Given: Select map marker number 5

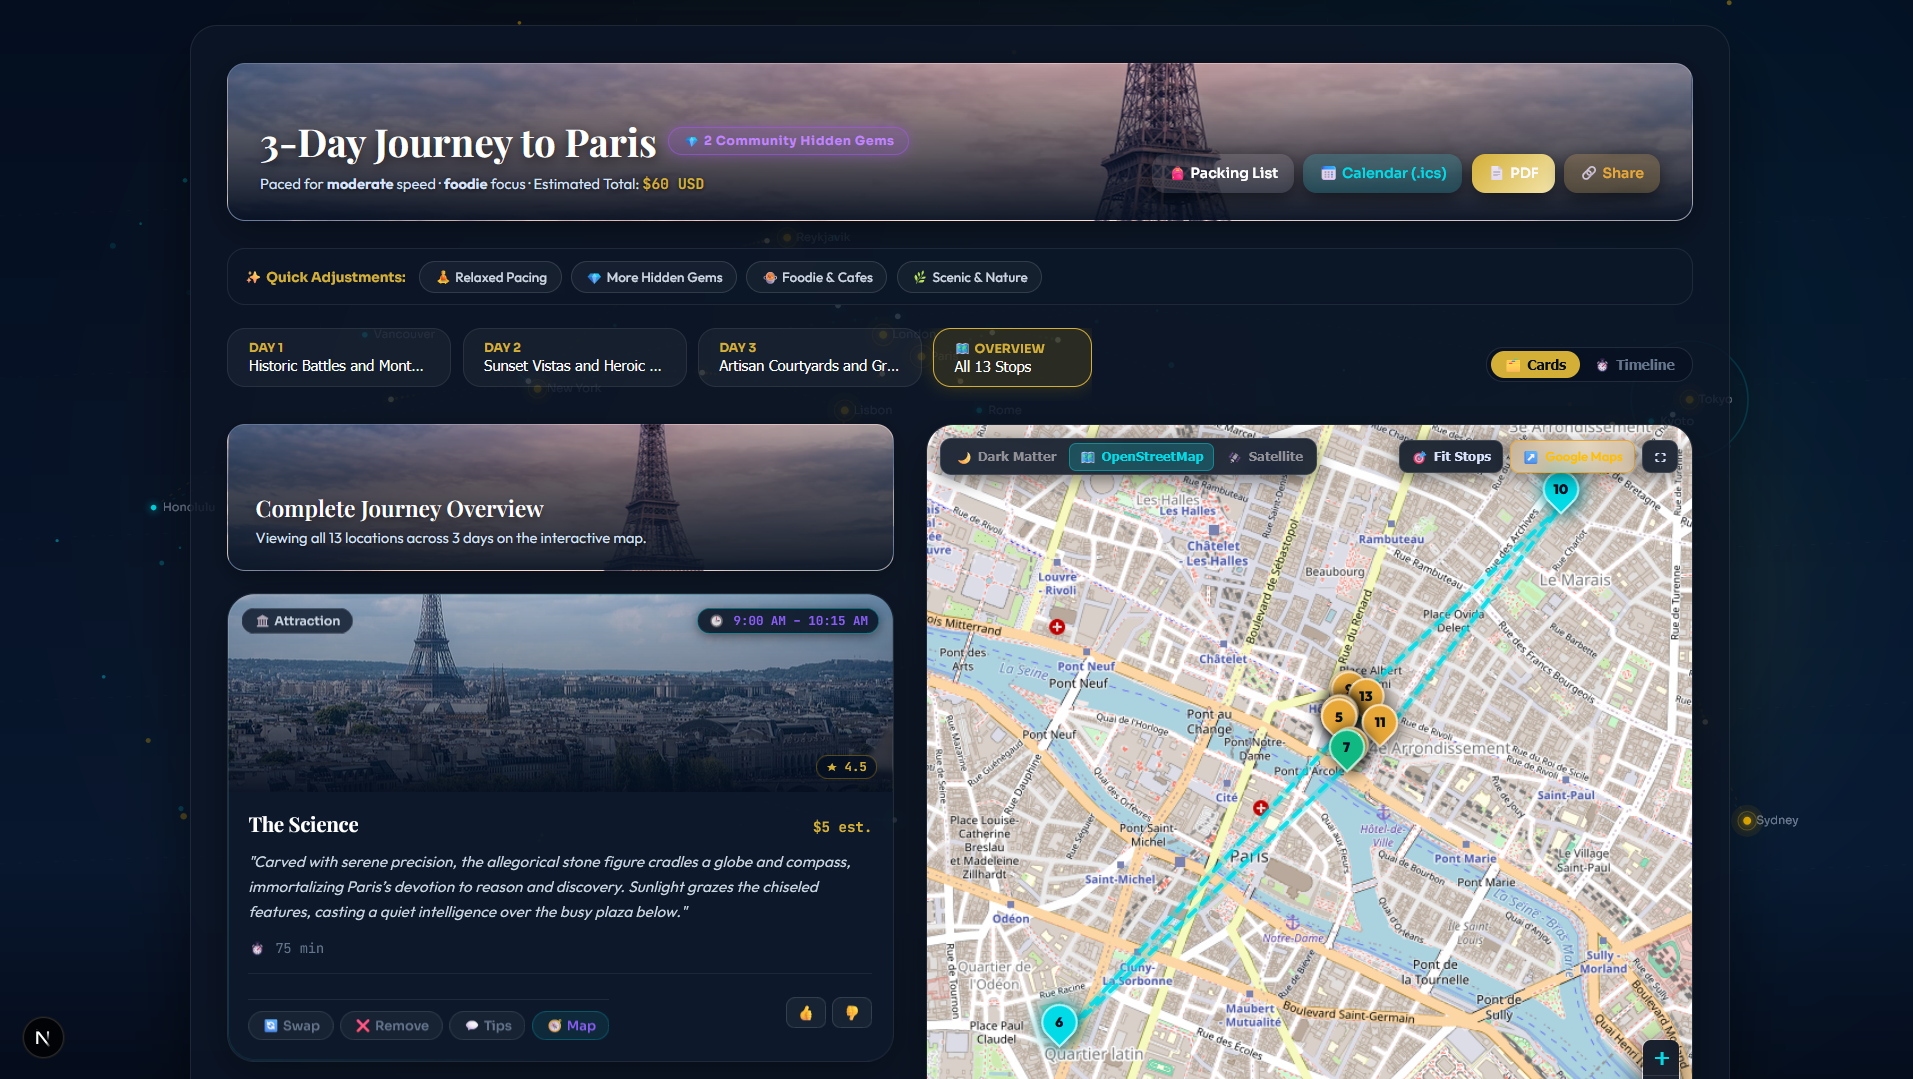Looking at the screenshot, I should click(x=1338, y=718).
